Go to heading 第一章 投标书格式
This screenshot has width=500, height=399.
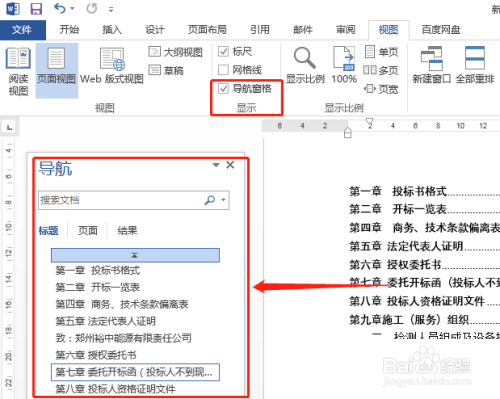point(98,270)
